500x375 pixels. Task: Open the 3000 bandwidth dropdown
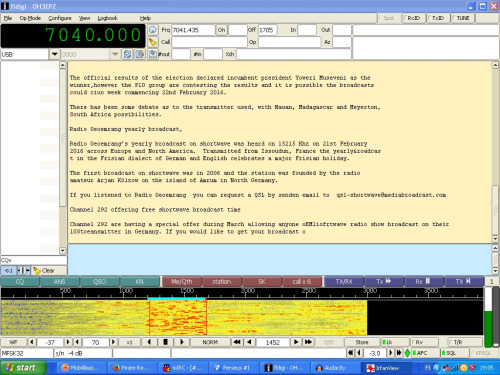click(x=115, y=54)
